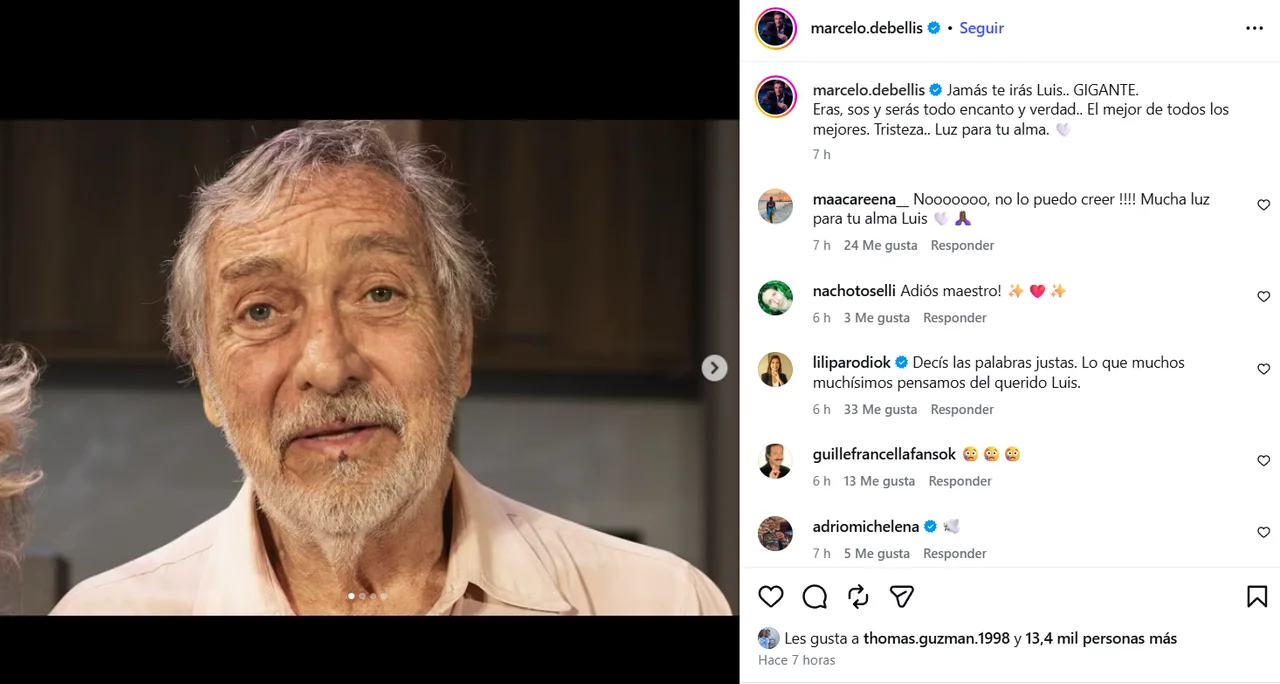Like guillefrancellafansok's comment heart

[1263, 461]
